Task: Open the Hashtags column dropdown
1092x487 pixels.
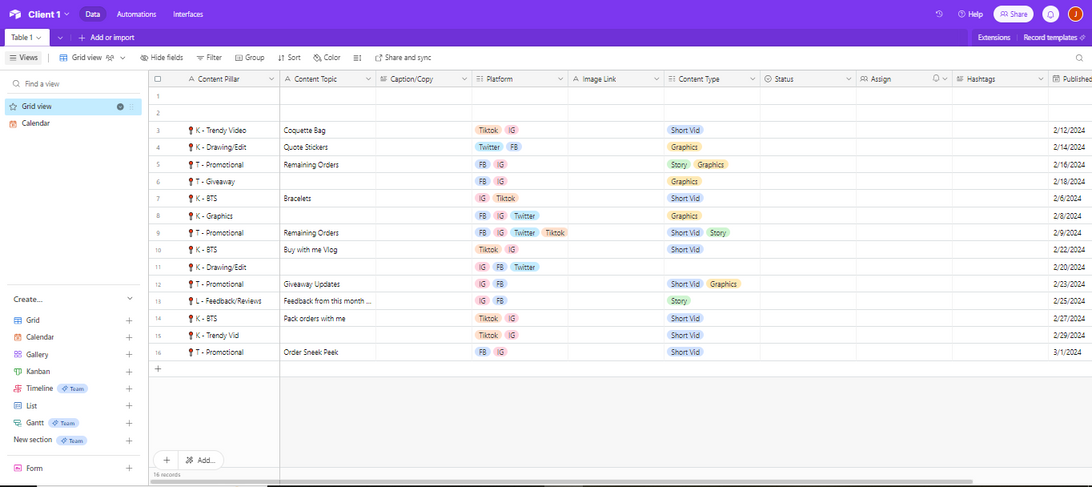Action: coord(1040,79)
